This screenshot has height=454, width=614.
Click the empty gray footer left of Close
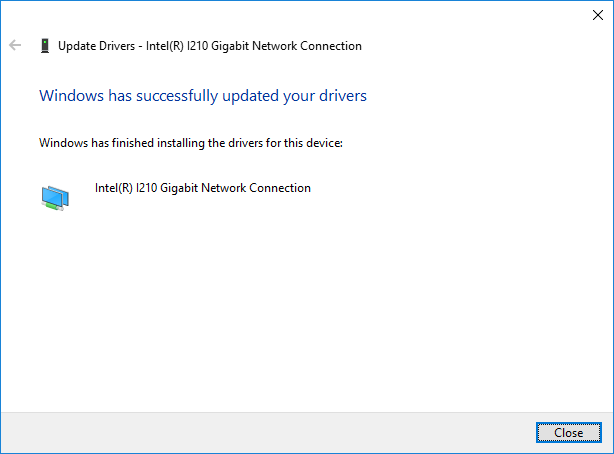pos(270,432)
